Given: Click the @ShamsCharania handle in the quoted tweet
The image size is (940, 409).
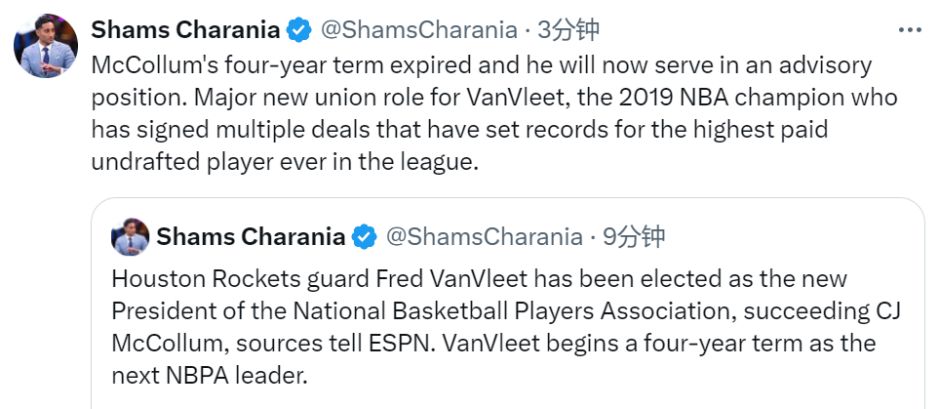Looking at the screenshot, I should (x=484, y=237).
